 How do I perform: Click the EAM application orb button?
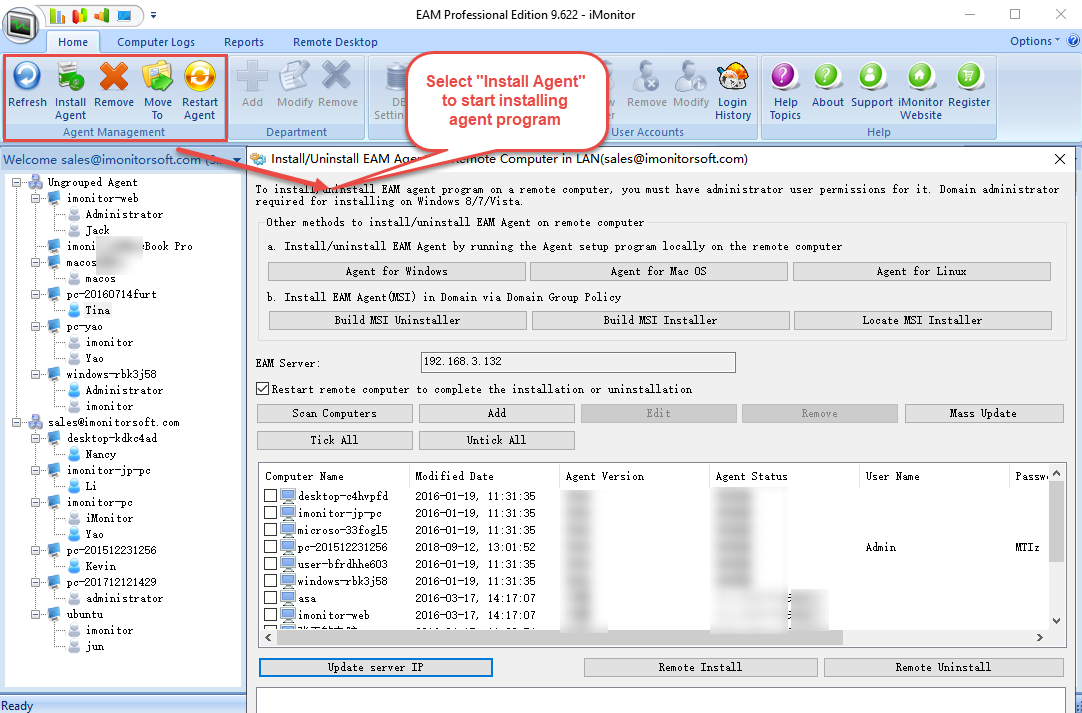pyautogui.click(x=21, y=25)
